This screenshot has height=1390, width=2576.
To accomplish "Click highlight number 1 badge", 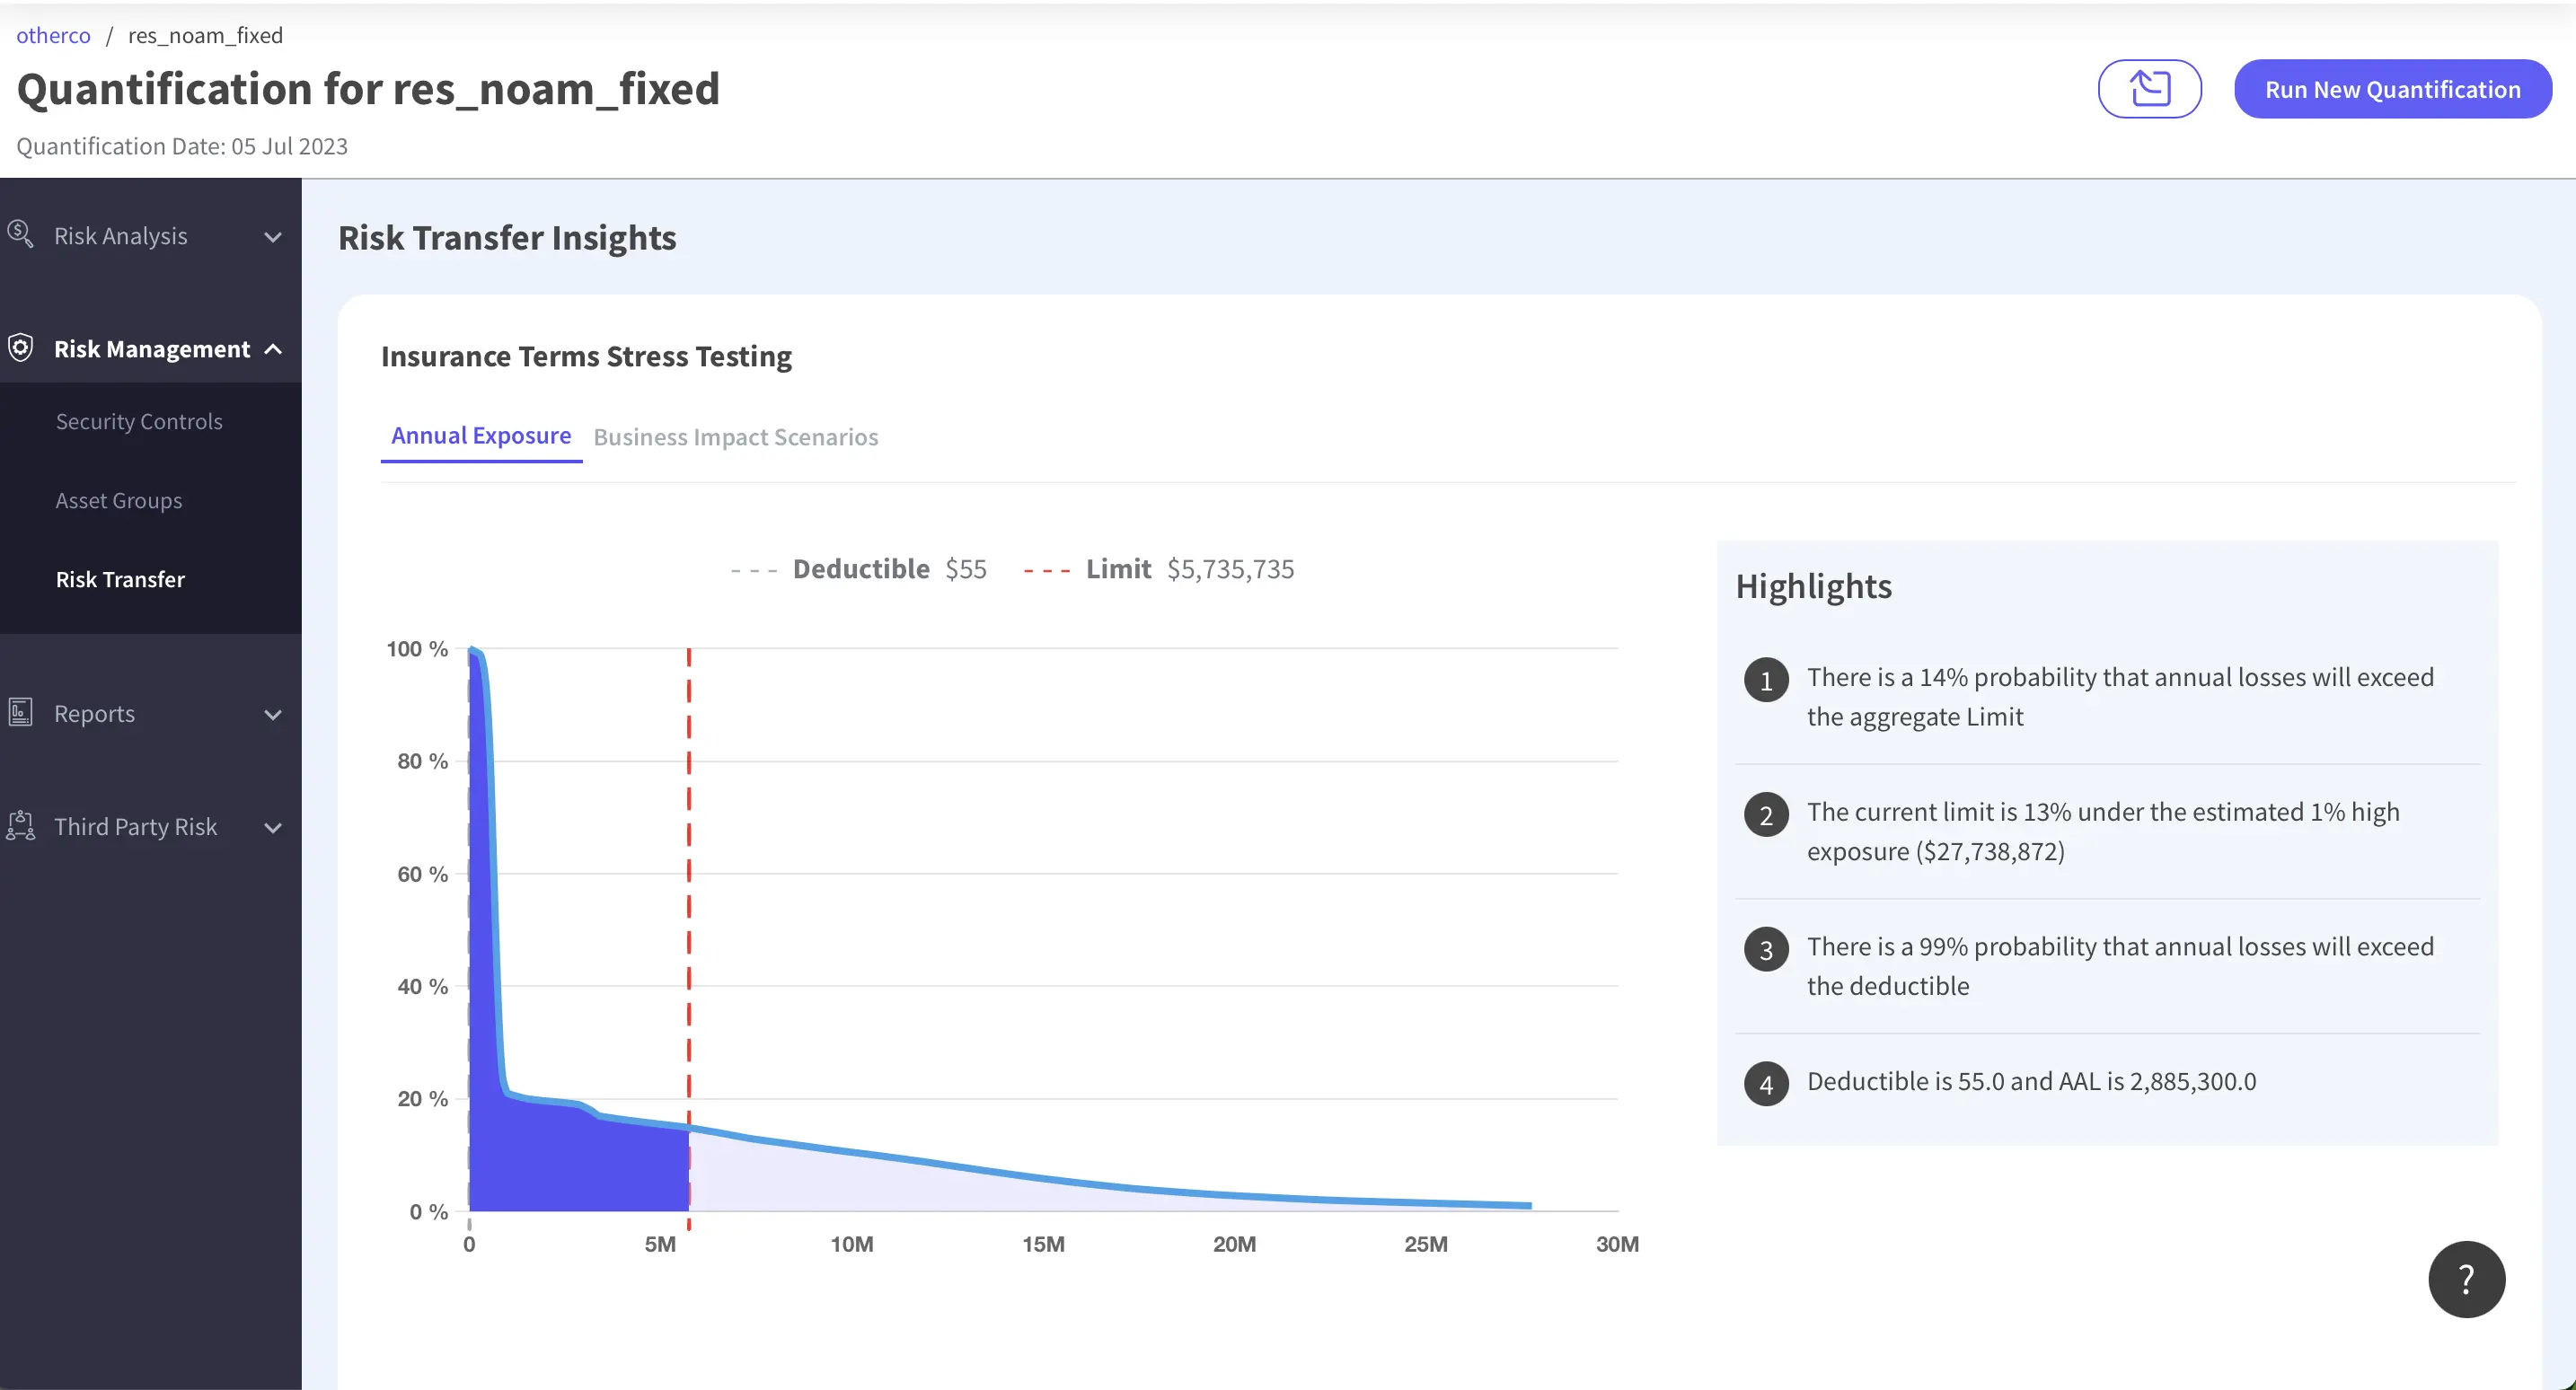I will click(1765, 681).
